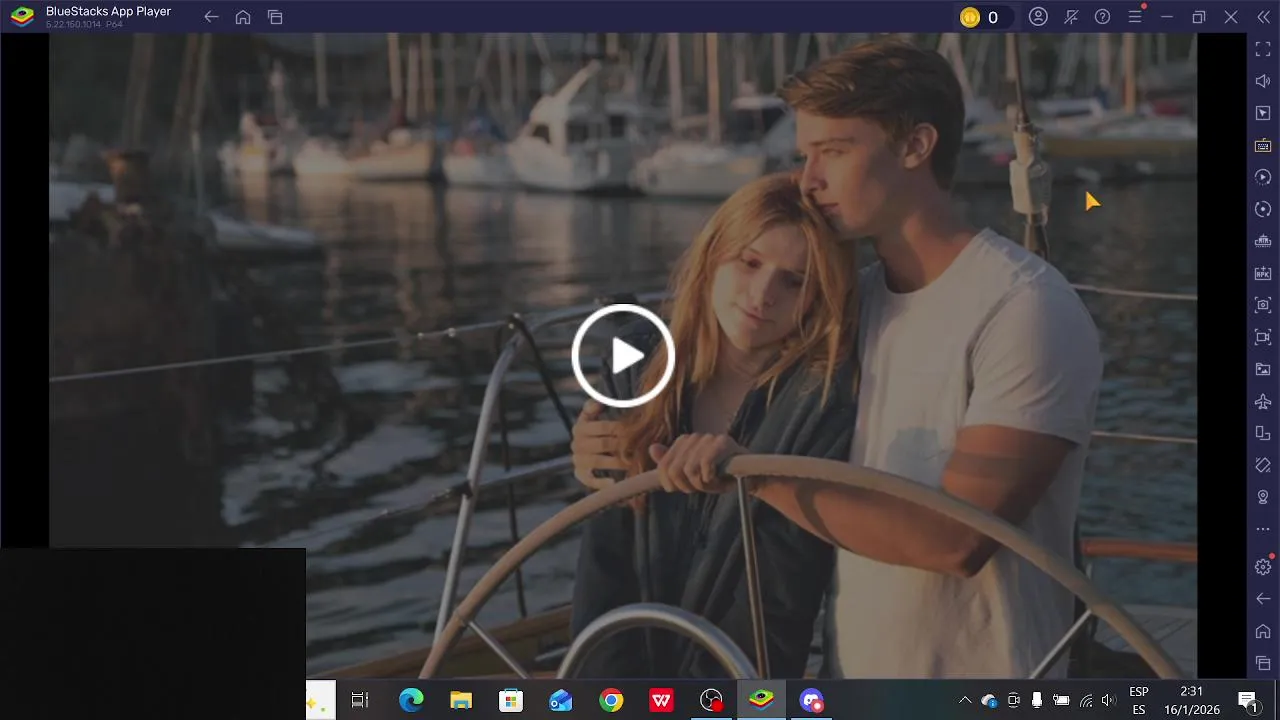
Task: Click the gold coin points icon
Action: pyautogui.click(x=970, y=17)
